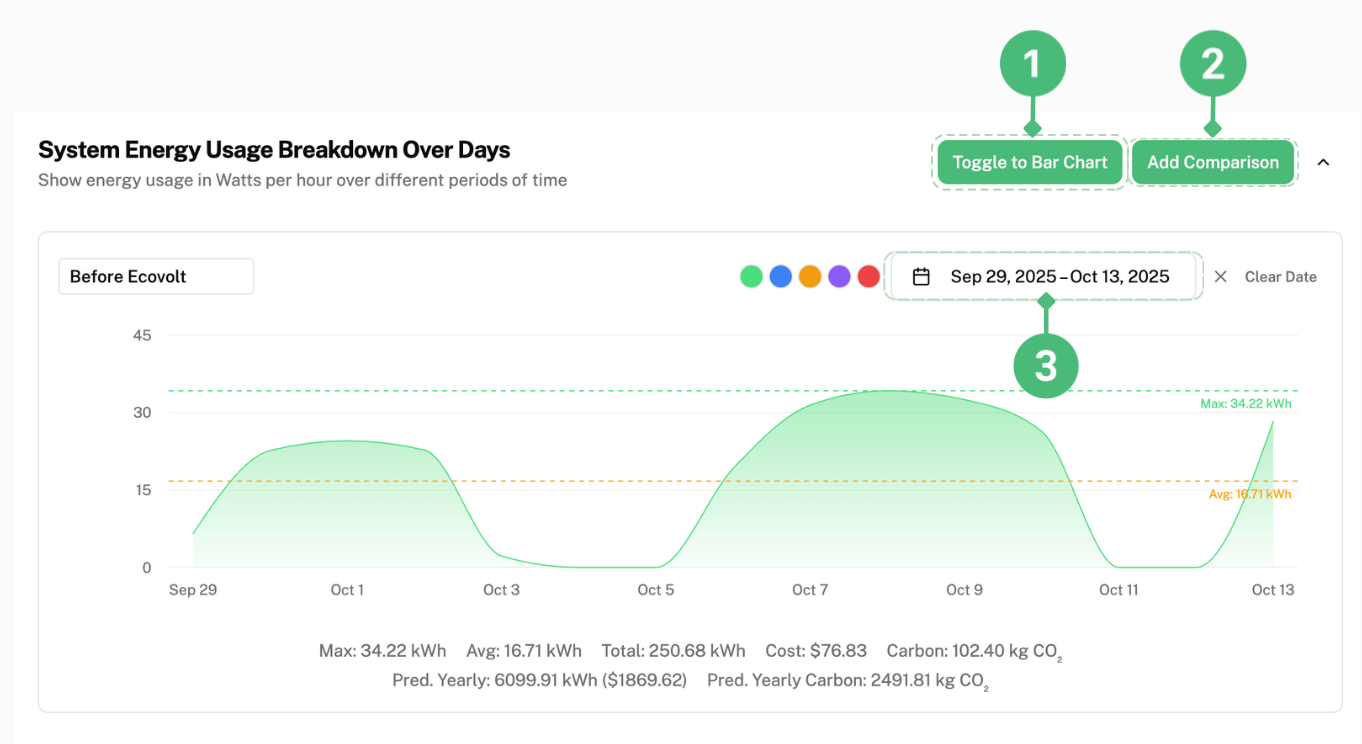This screenshot has width=1362, height=744.
Task: Pick the orange color swatch
Action: pyautogui.click(x=810, y=277)
